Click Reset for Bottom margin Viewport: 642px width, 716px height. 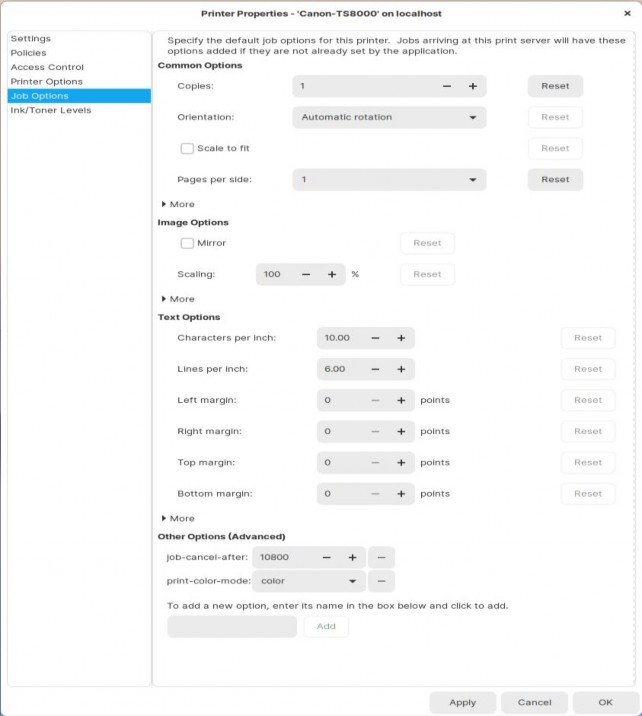[588, 494]
